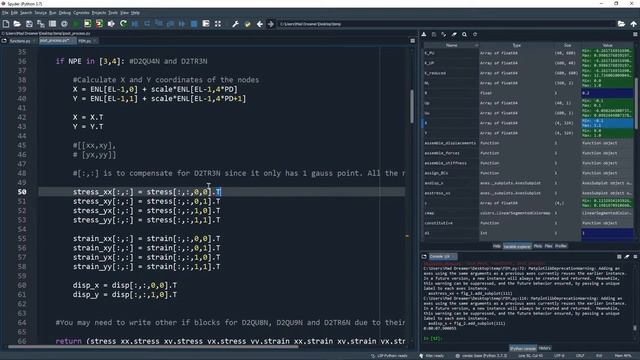Open the Edit menu

point(14,13)
